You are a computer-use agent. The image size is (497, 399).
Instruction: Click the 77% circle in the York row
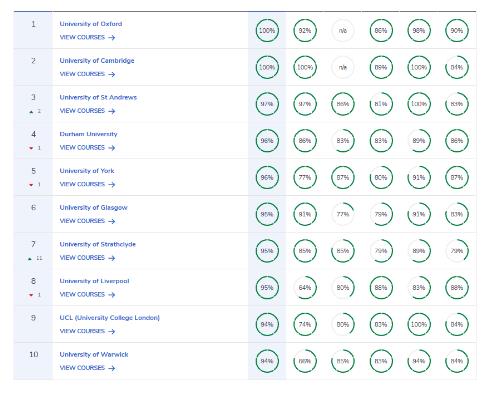tap(305, 177)
